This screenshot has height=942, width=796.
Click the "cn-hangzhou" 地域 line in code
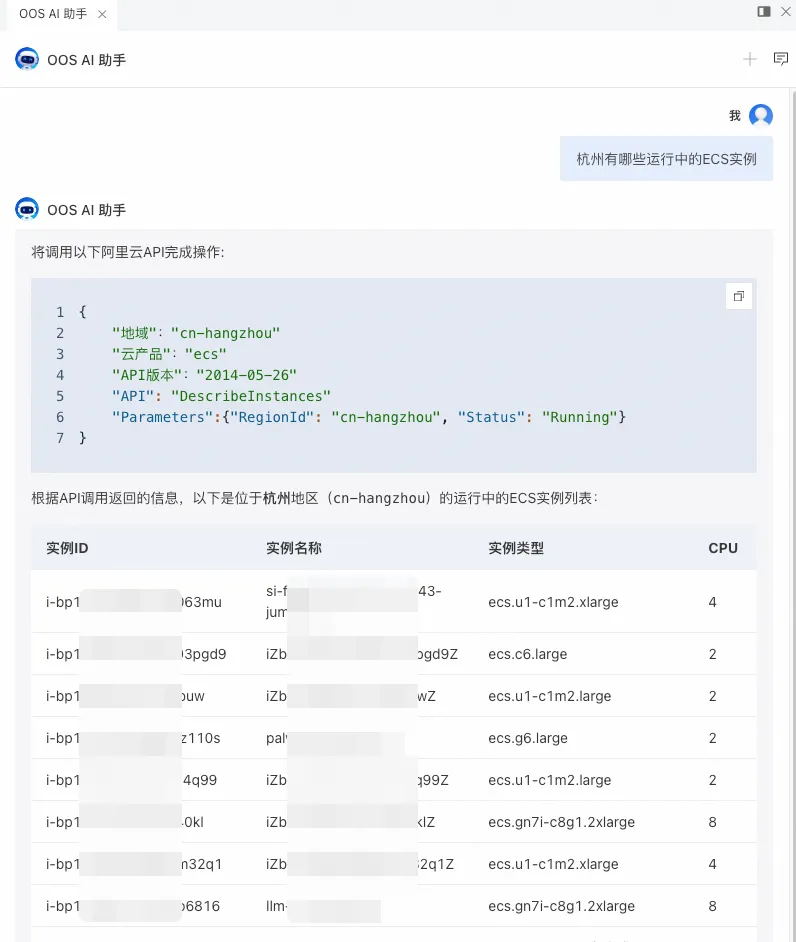[x=196, y=333]
